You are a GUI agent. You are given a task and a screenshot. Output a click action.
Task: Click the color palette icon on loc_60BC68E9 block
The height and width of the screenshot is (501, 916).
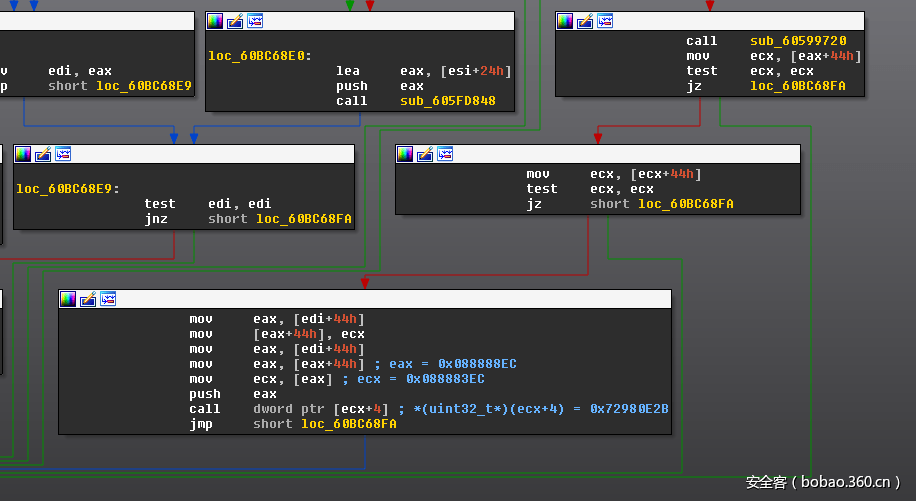(23, 153)
